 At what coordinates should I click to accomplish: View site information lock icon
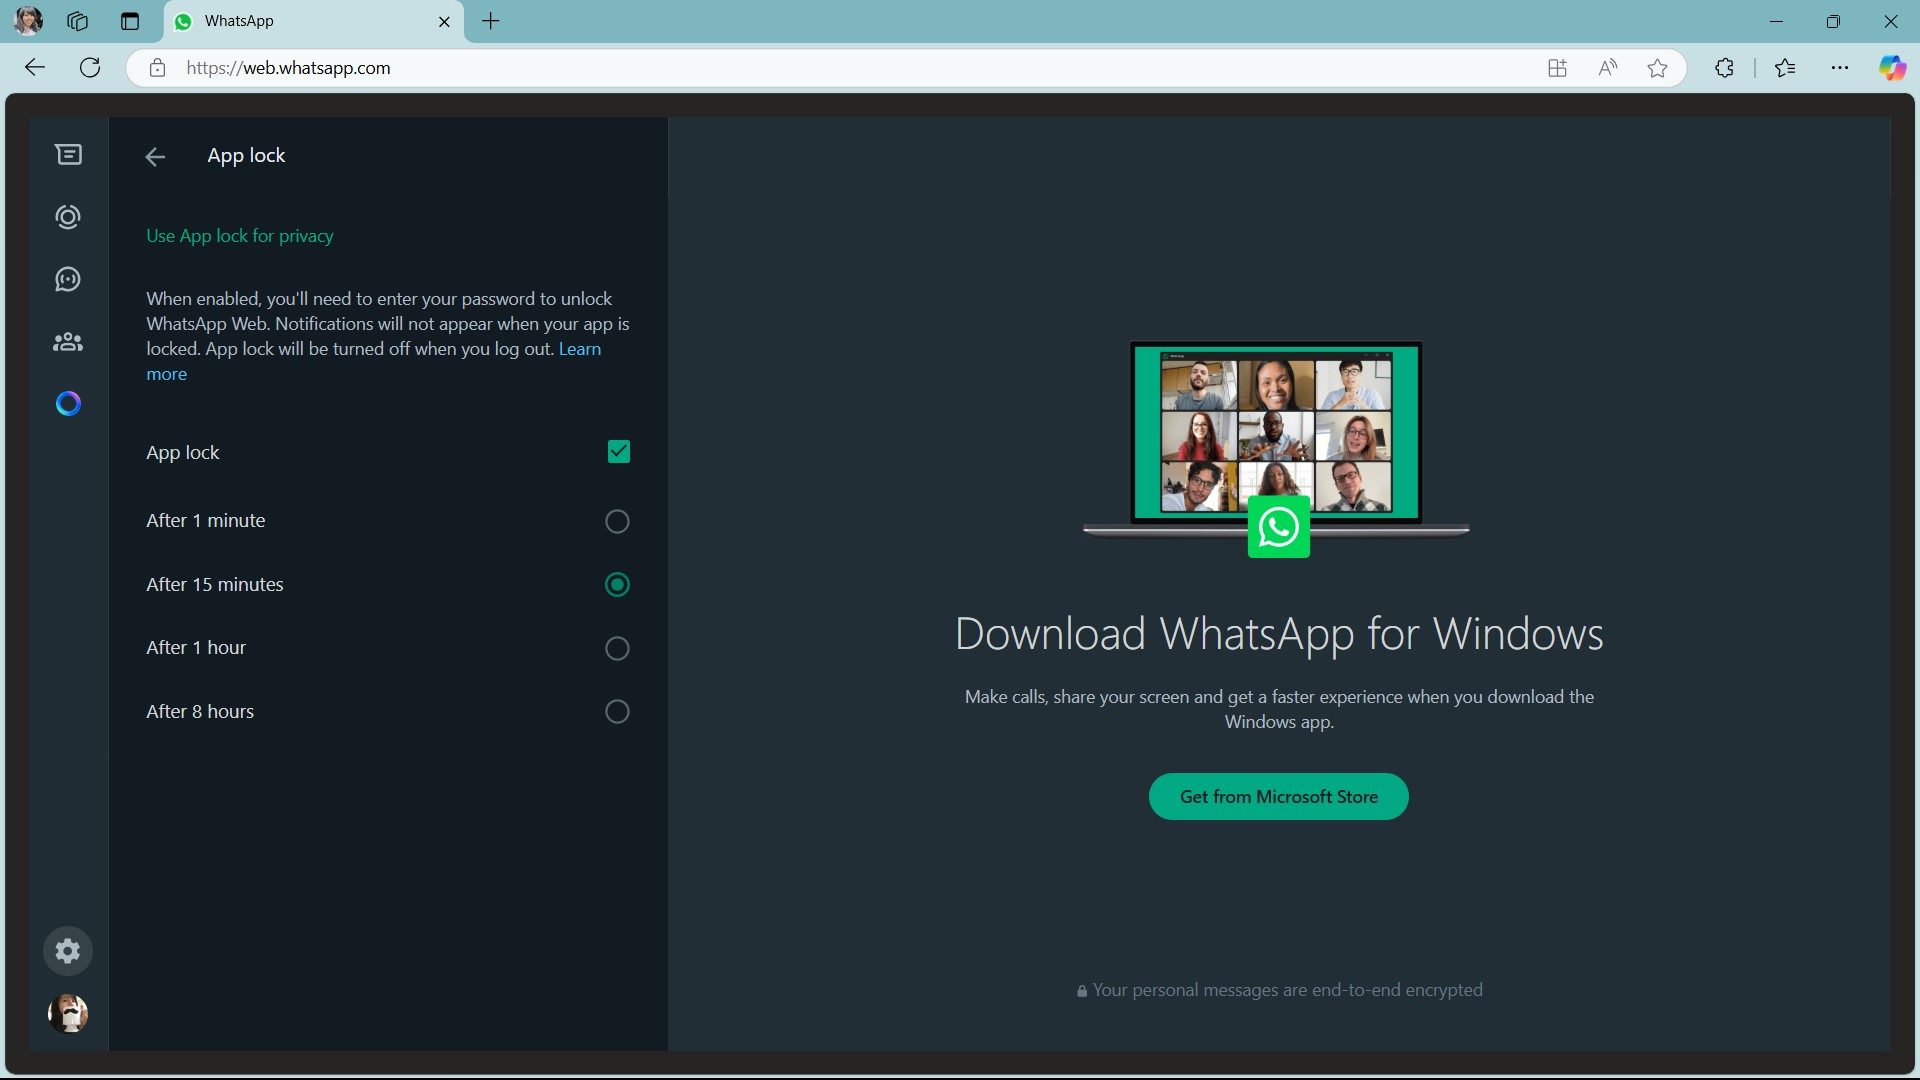point(157,68)
